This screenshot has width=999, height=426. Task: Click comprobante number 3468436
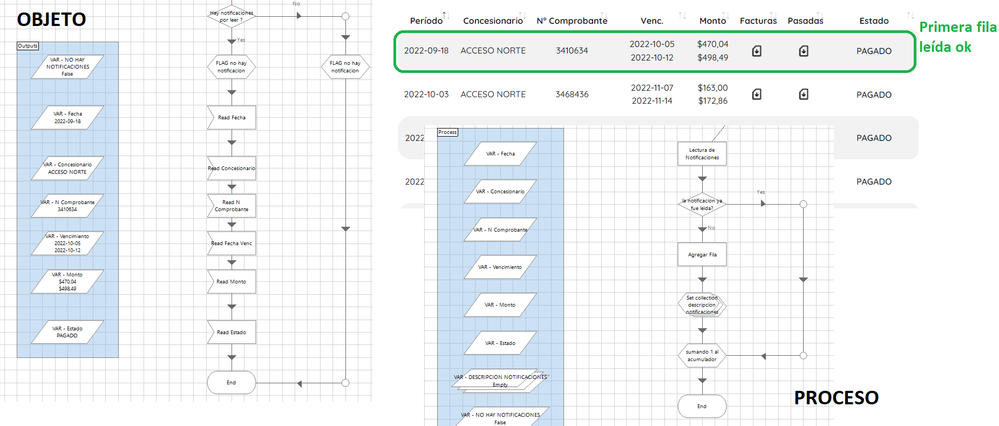[571, 94]
